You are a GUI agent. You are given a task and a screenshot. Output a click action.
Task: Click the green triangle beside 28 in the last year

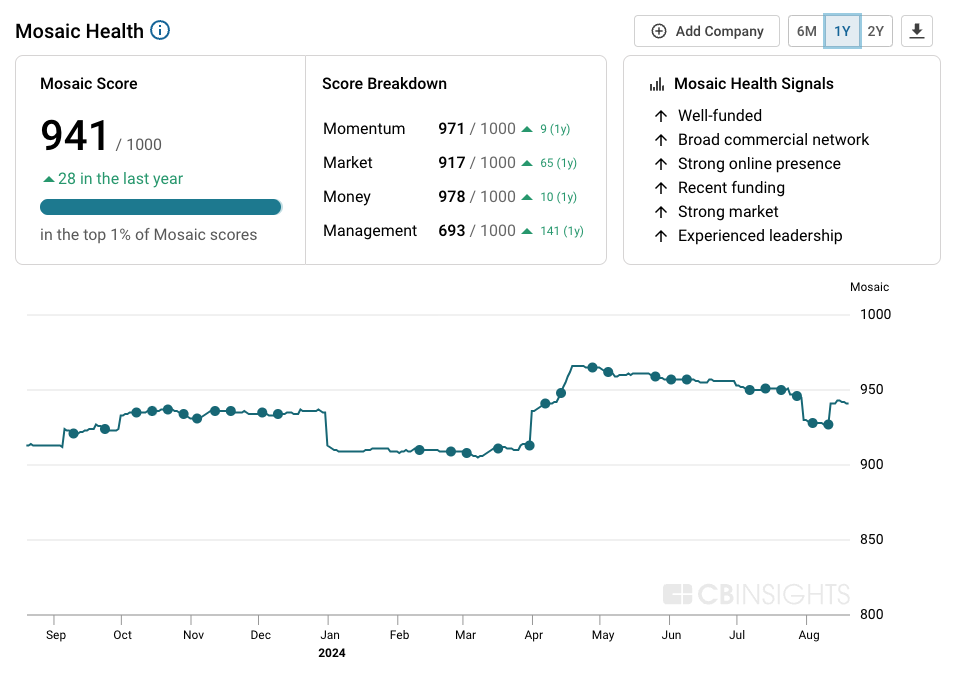coord(48,179)
